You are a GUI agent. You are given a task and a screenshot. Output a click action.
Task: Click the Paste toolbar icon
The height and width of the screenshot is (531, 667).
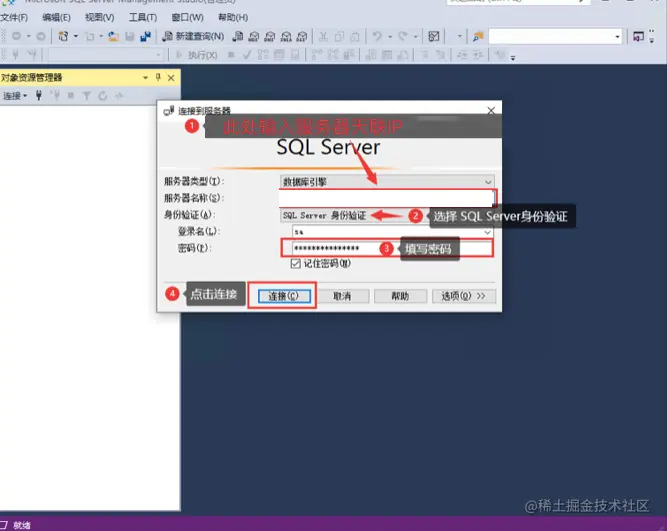[x=355, y=37]
